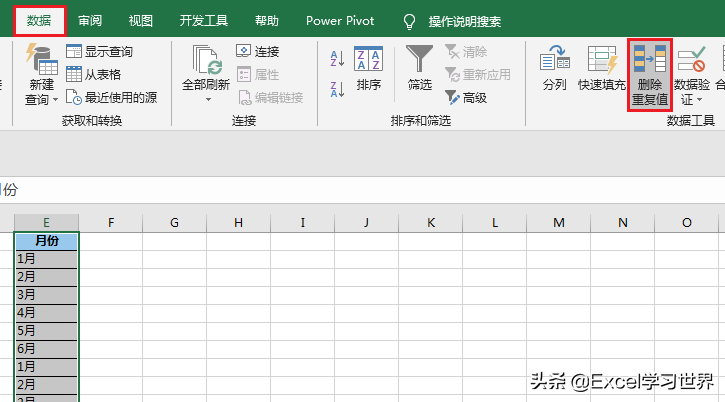
Task: Open the Power Pivot tab
Action: 340,21
